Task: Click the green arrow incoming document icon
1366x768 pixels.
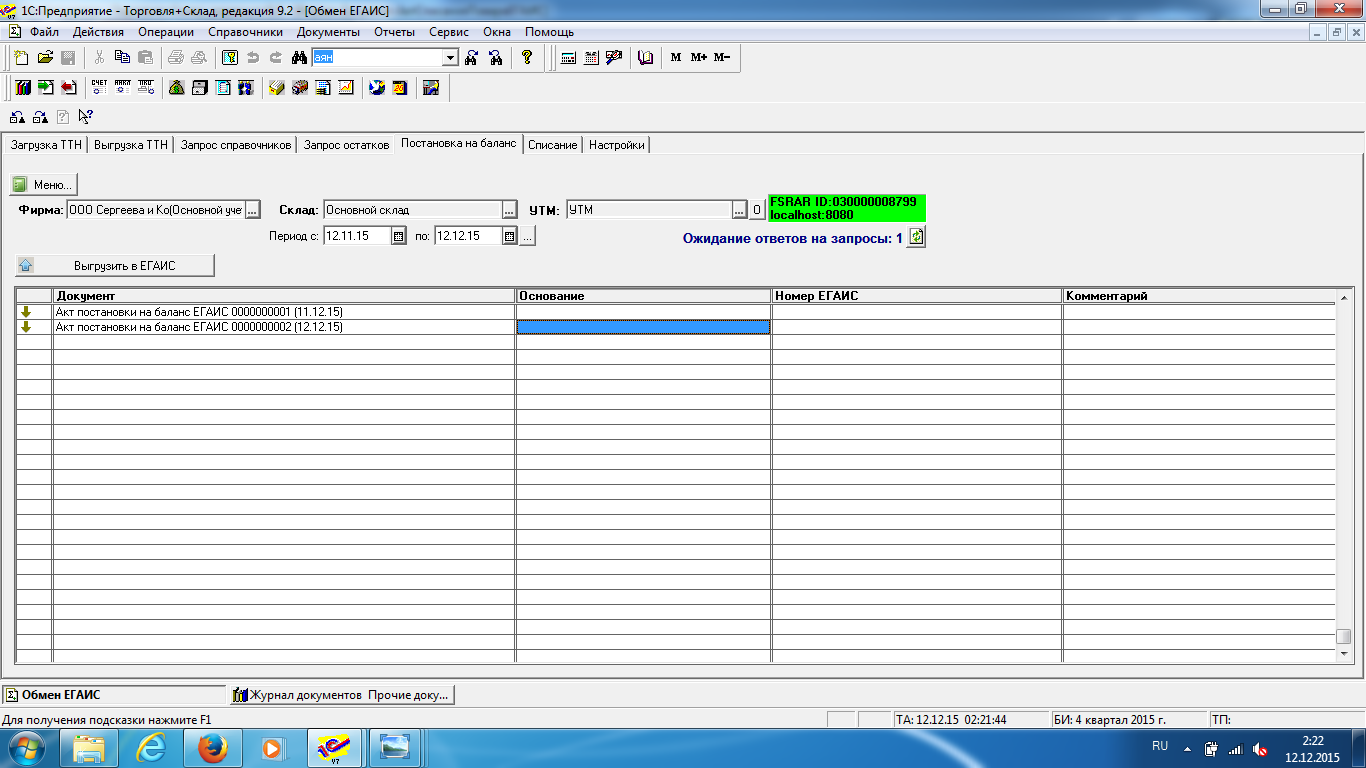Action: (45, 88)
